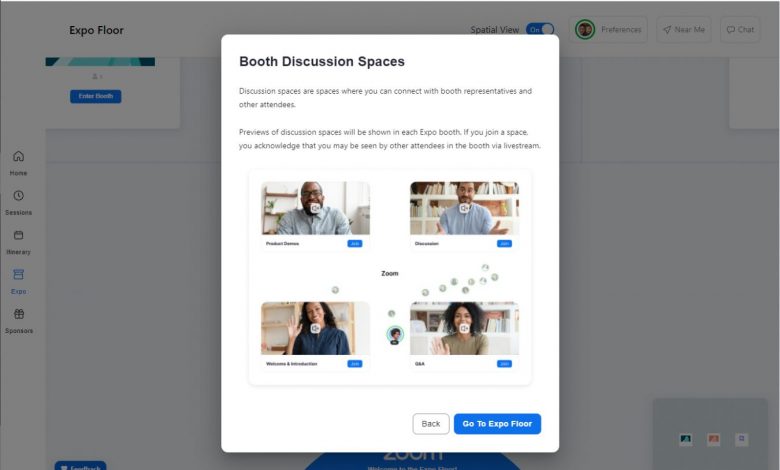
Task: Click the Booth Discussion Spaces heading
Action: point(322,61)
